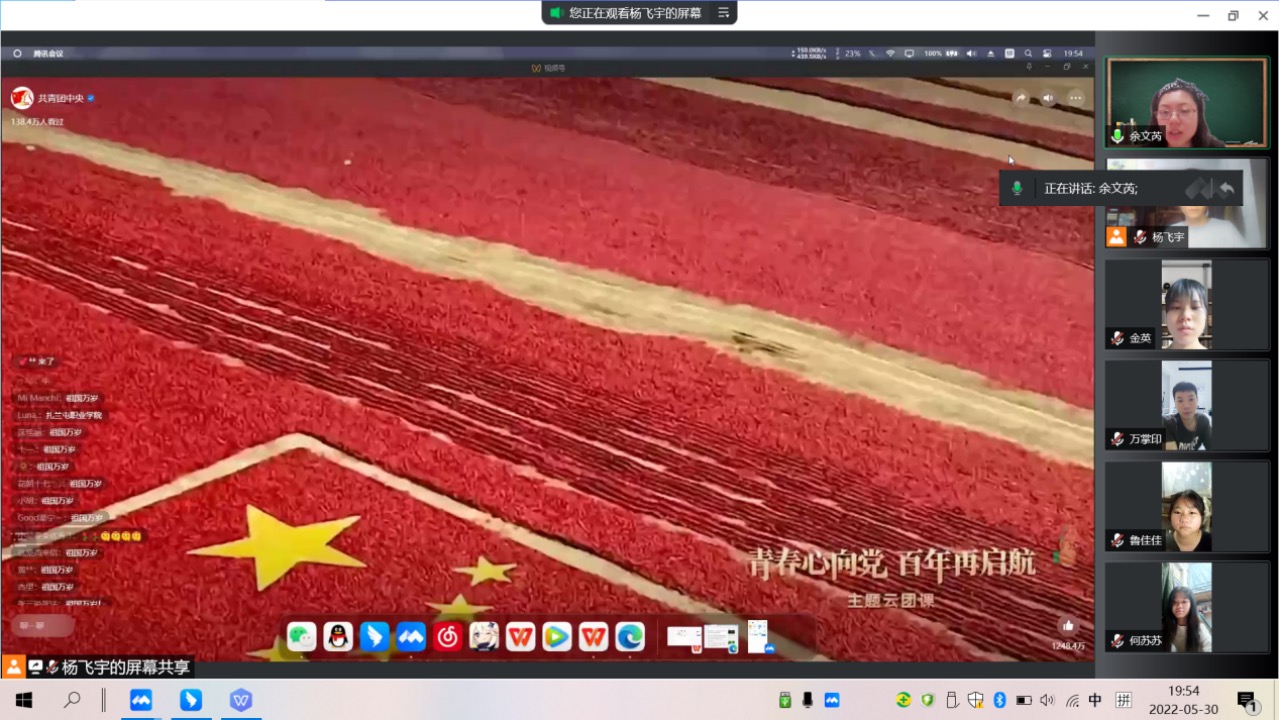Open DingTalk from the shared-screen dock
Viewport: 1279px width, 720px height.
pos(375,636)
